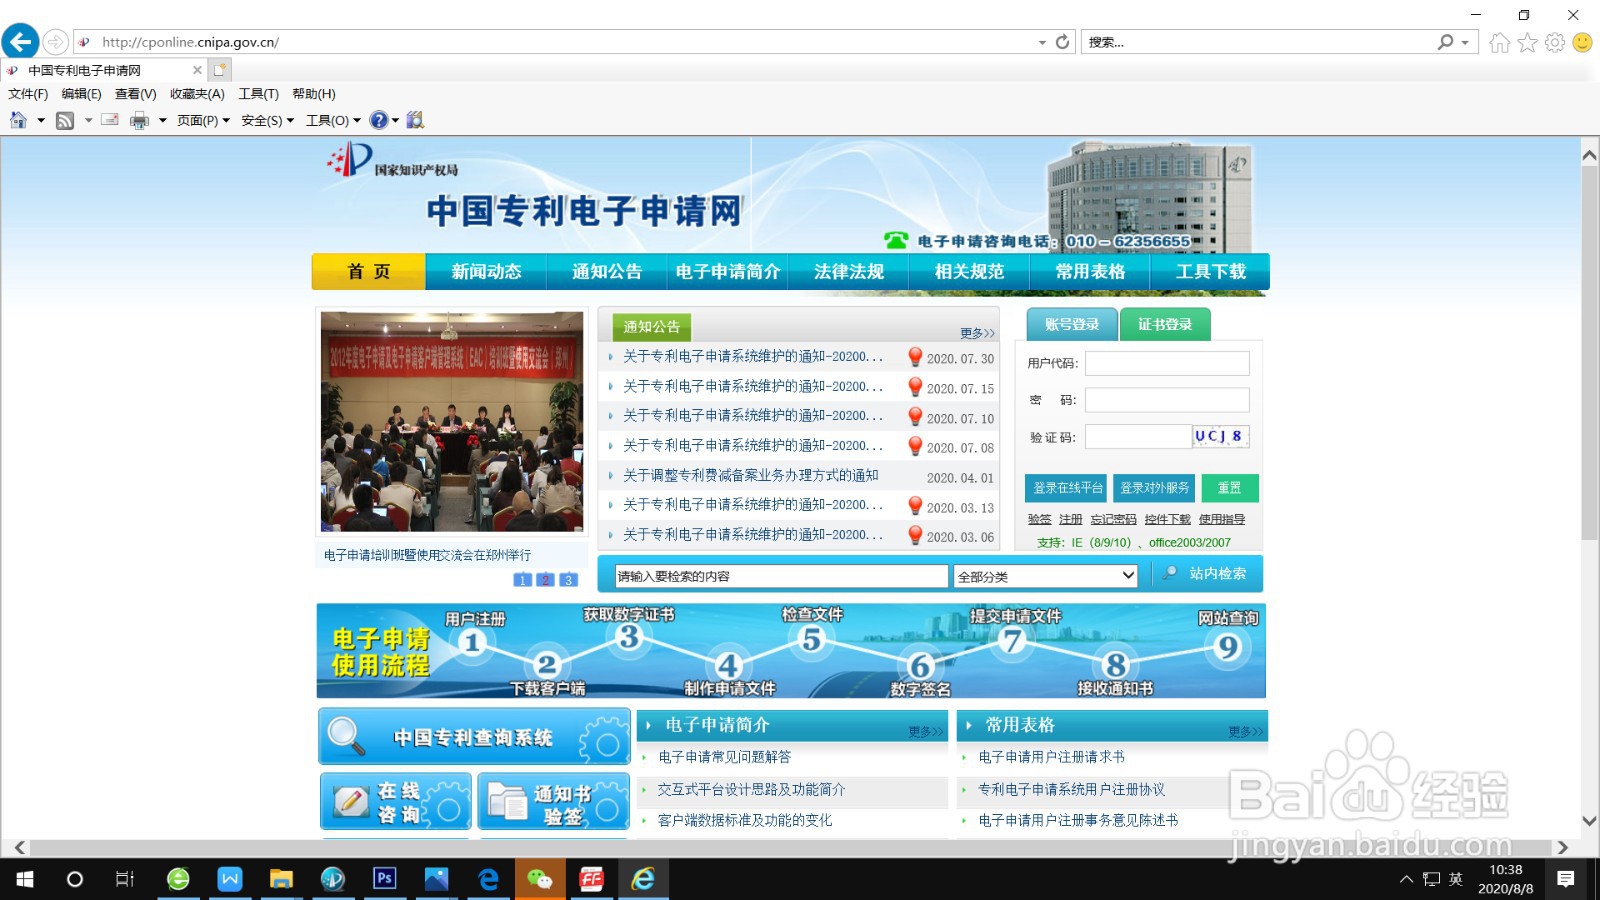1600x900 pixels.
Task: Open a new browser tab
Action: click(220, 70)
